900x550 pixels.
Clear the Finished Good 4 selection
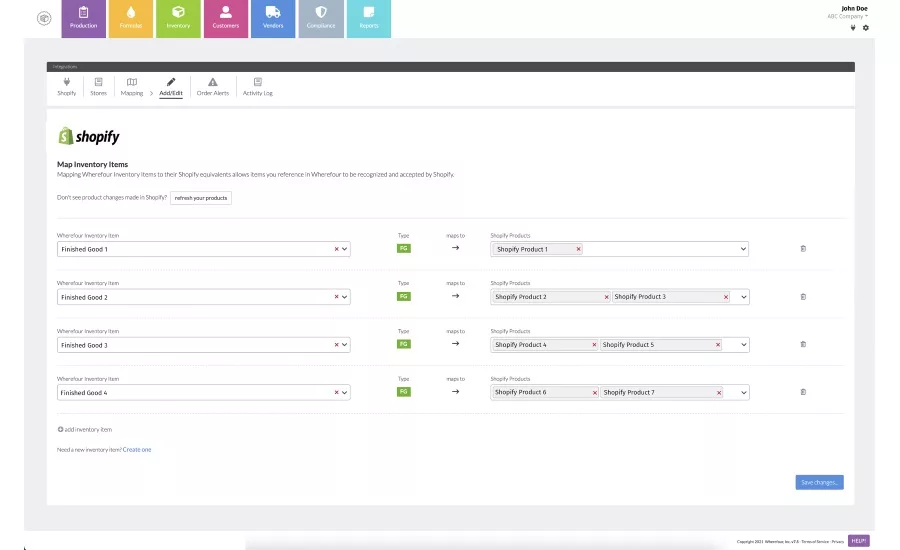(x=336, y=393)
